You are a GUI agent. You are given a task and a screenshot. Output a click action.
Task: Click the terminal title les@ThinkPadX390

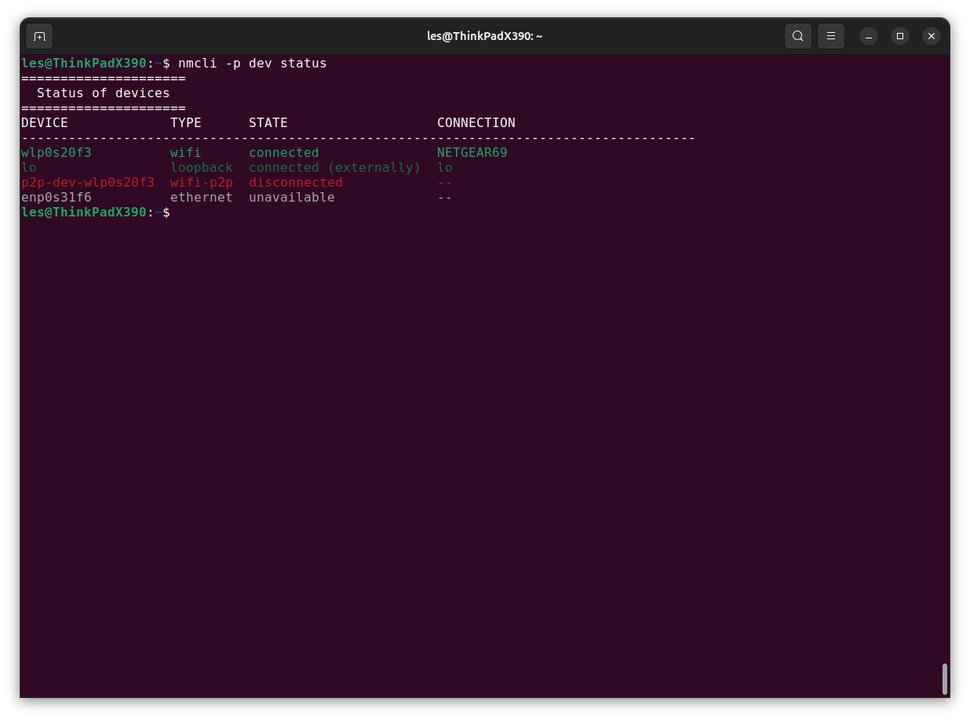tap(484, 35)
